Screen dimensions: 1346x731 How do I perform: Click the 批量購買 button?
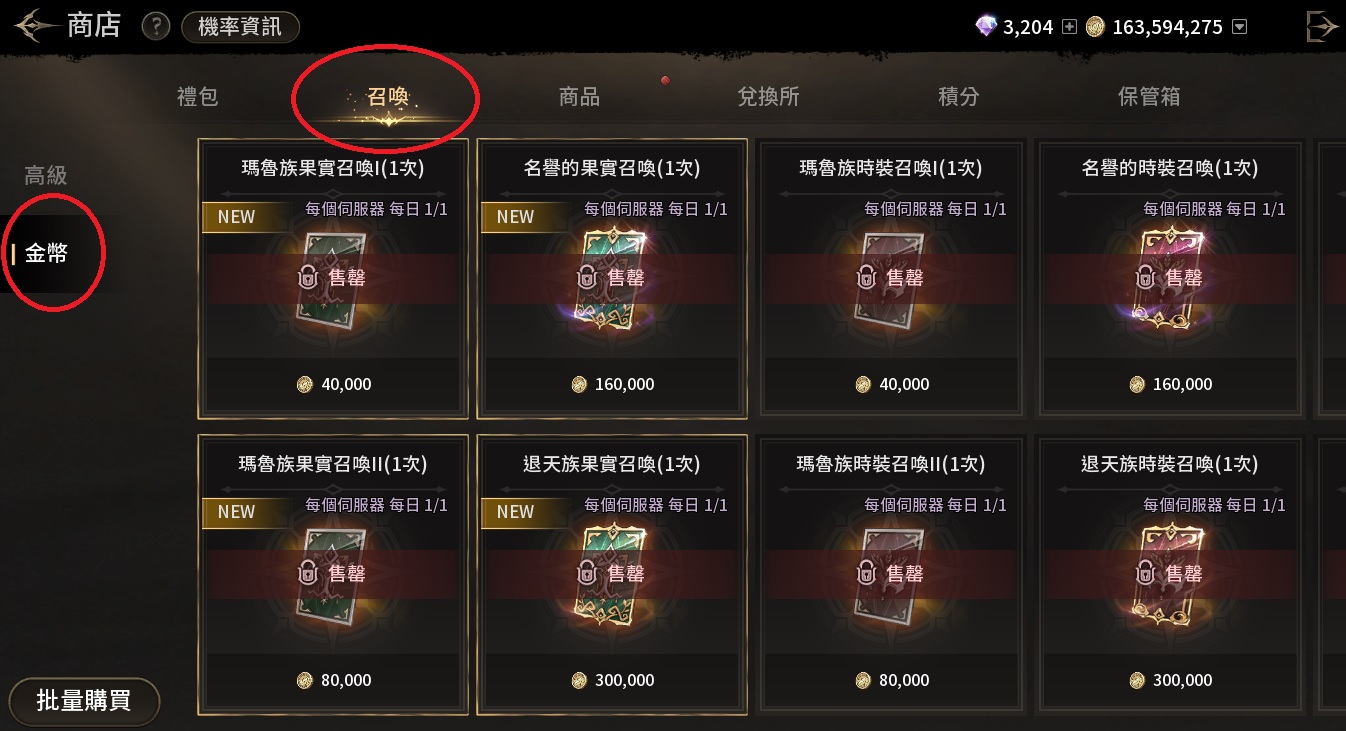[84, 700]
